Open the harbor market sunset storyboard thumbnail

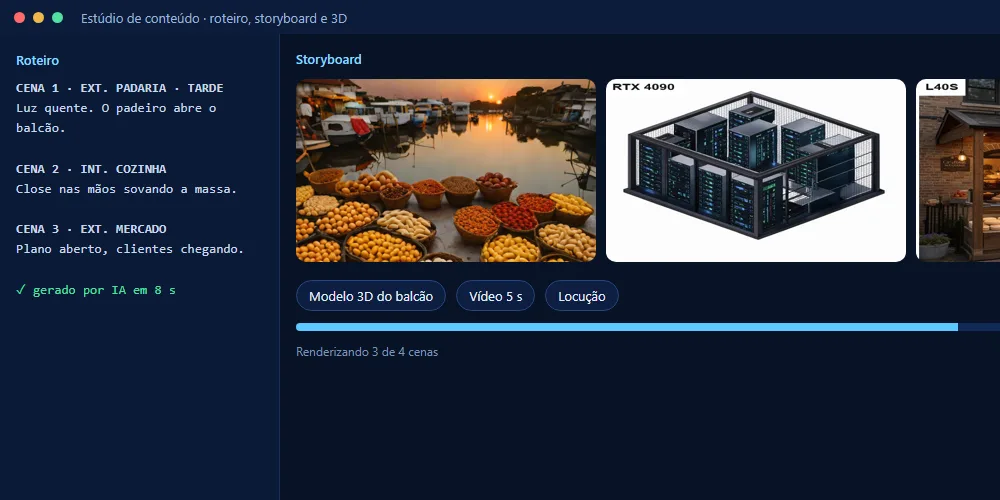tap(446, 170)
